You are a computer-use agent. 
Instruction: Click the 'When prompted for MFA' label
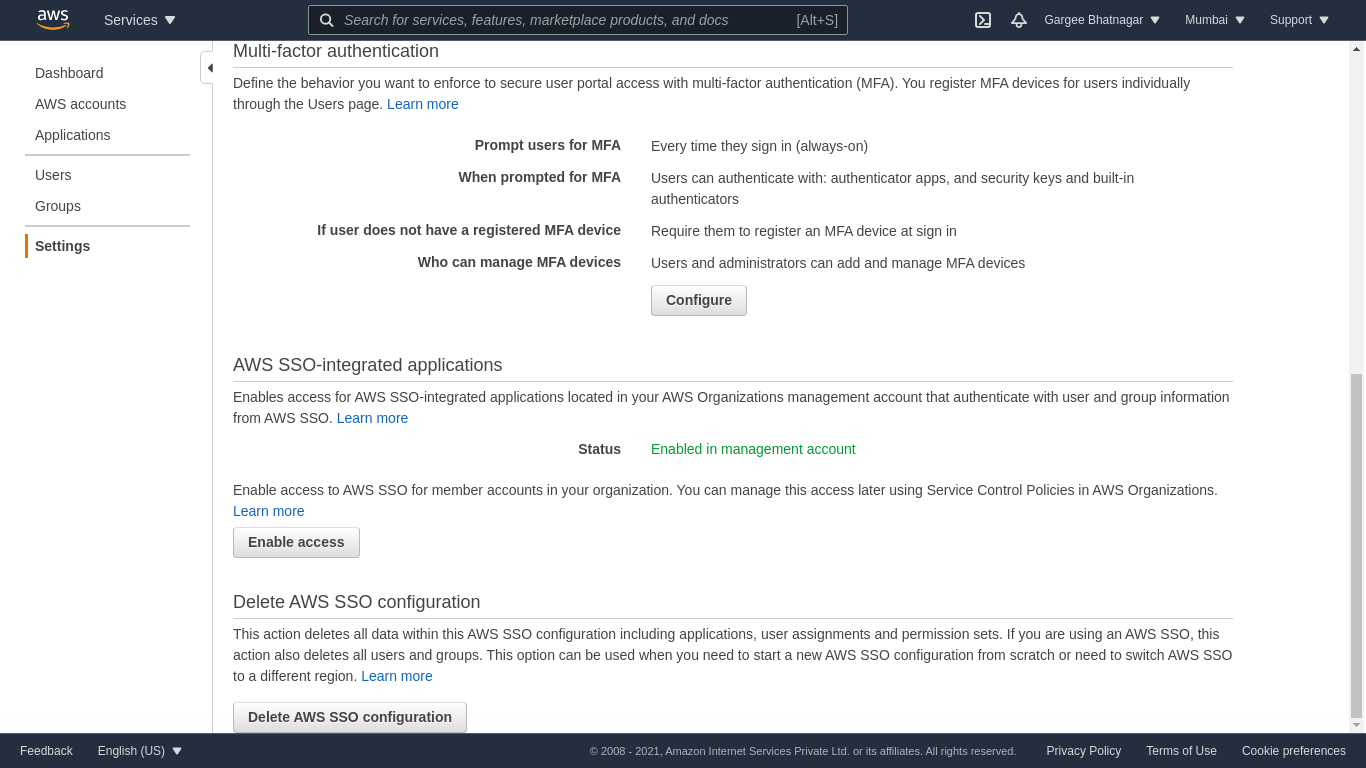point(540,177)
